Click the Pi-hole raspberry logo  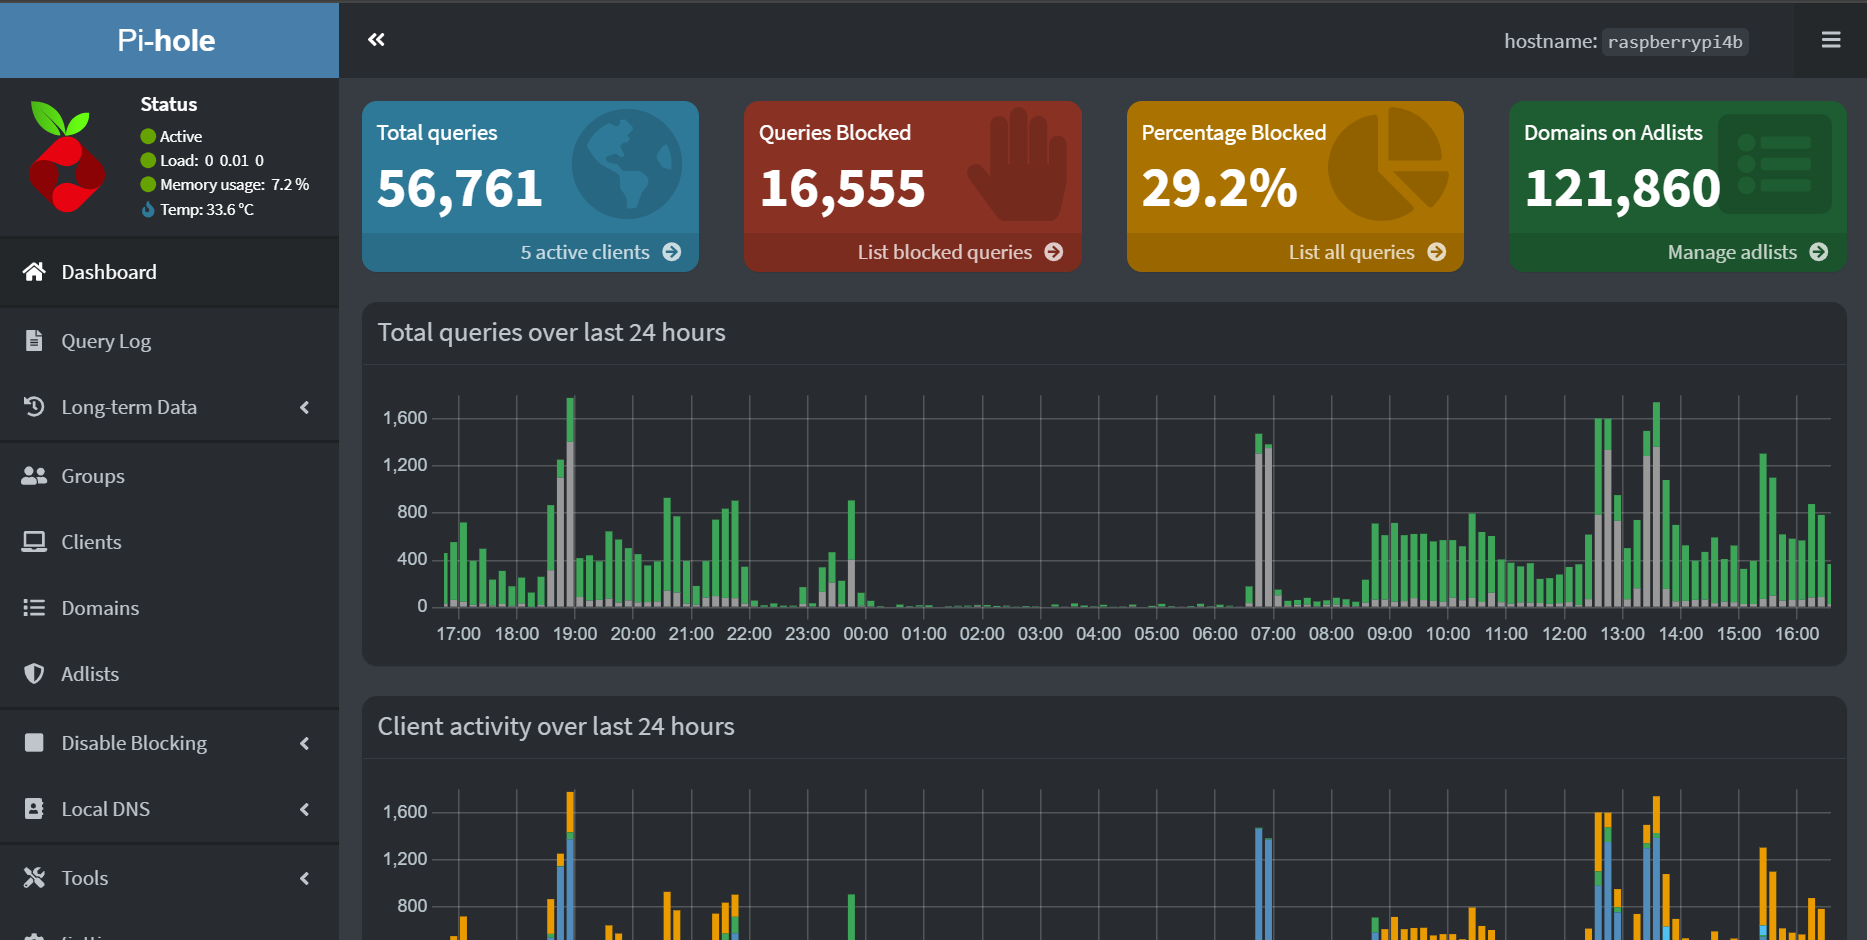pyautogui.click(x=66, y=157)
